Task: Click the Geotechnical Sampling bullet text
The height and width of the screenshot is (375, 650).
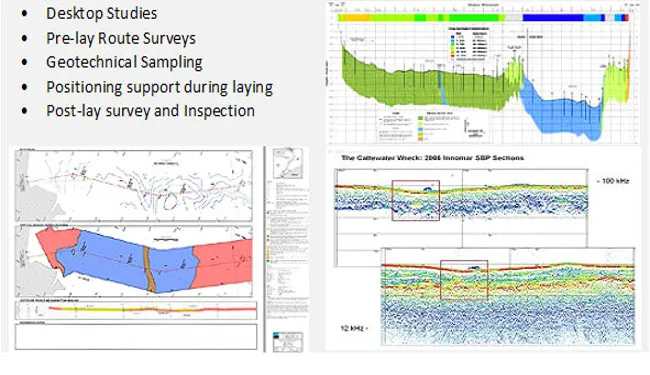Action: pyautogui.click(x=124, y=62)
